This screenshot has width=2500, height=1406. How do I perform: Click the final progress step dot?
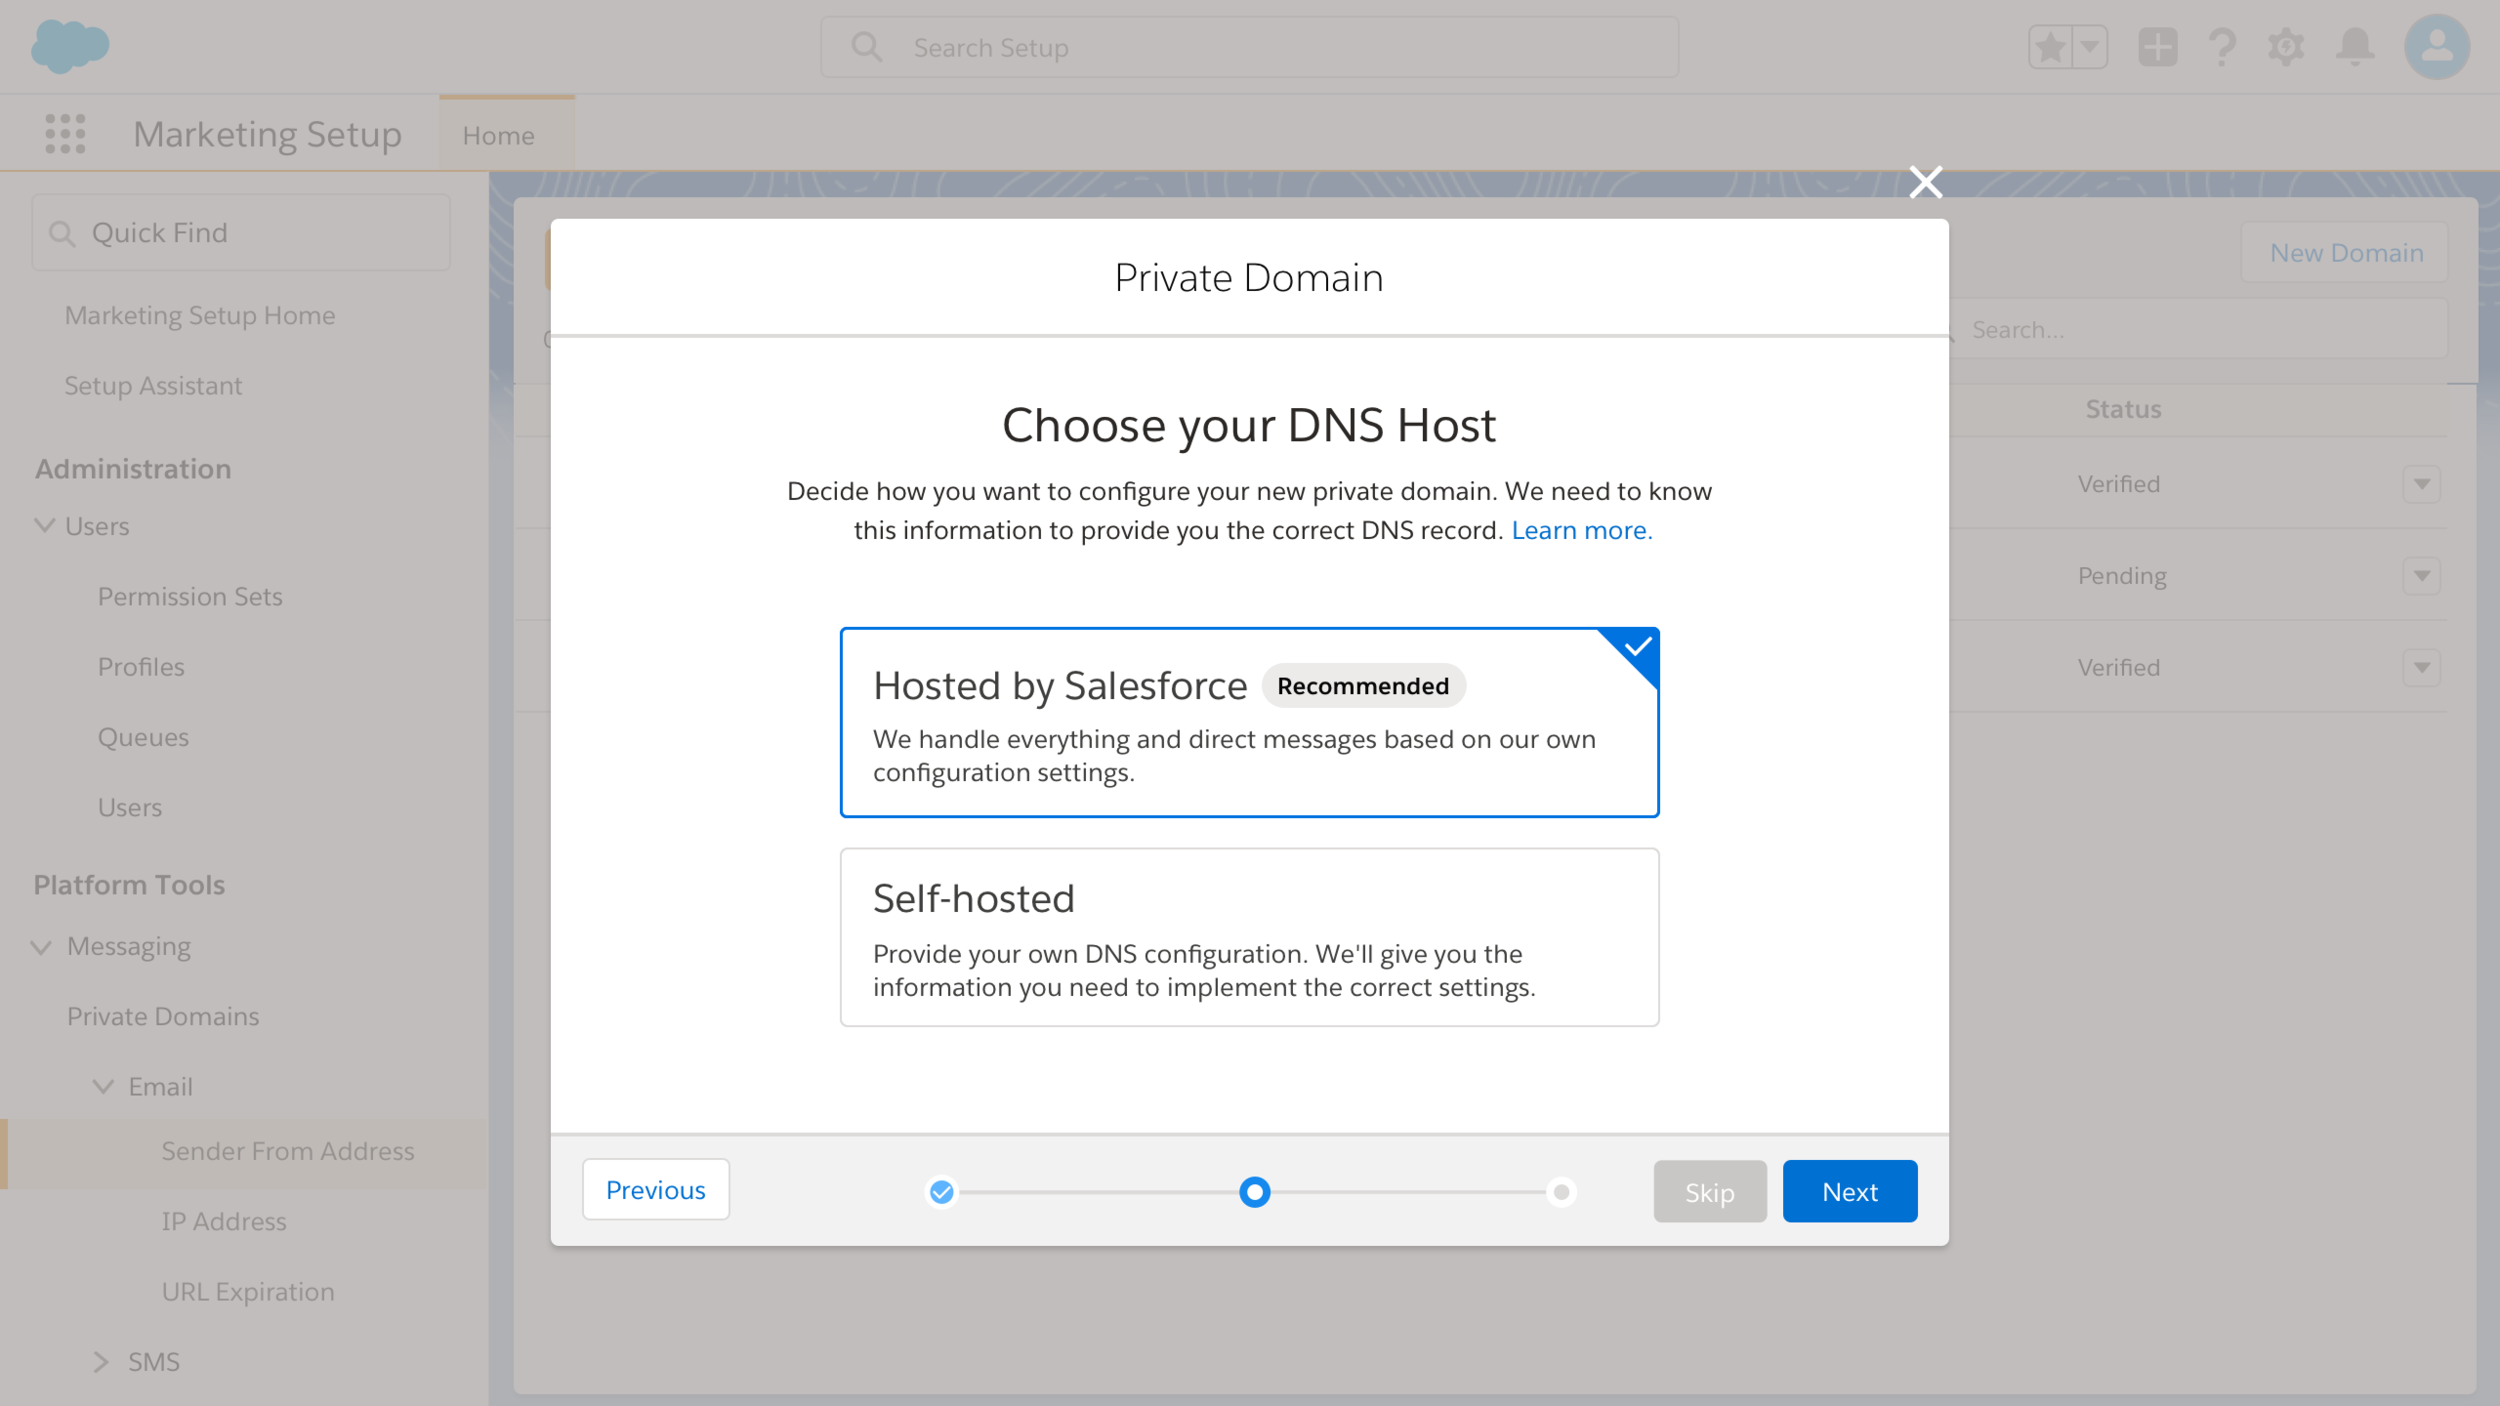pos(1561,1191)
